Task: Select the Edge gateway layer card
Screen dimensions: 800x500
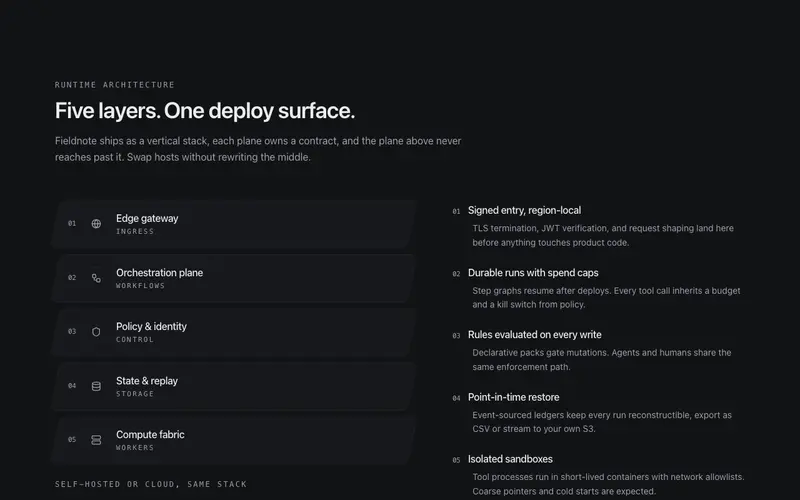Action: [234, 224]
